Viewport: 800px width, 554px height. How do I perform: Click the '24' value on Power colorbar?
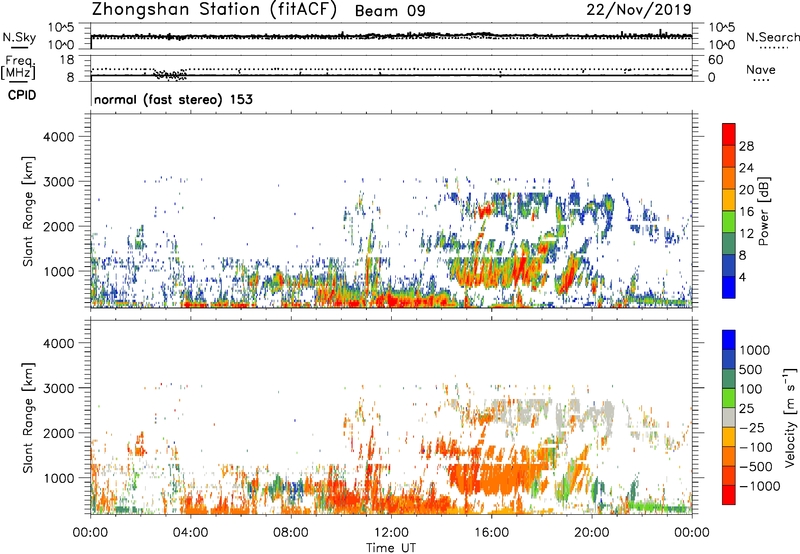[746, 168]
